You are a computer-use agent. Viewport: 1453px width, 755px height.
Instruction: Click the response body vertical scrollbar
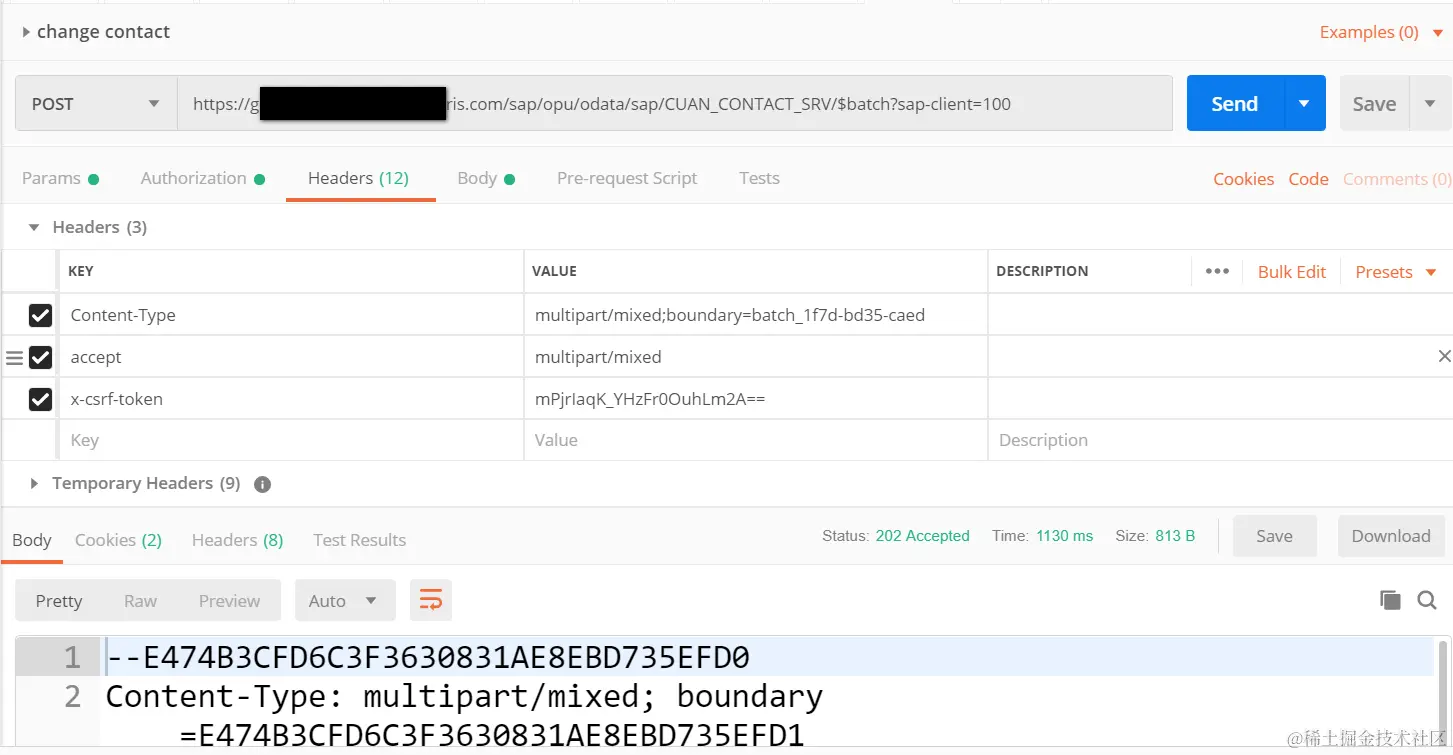point(1442,690)
